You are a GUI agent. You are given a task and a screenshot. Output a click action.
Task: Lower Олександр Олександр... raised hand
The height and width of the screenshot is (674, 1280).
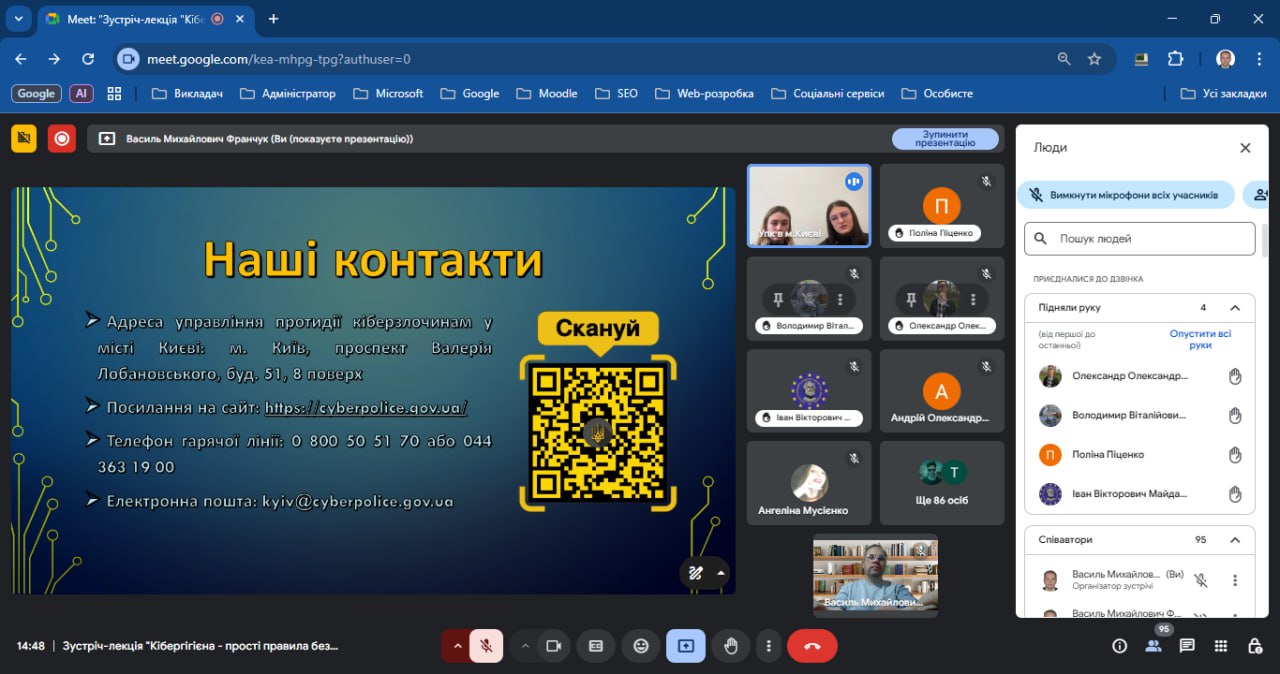1235,376
